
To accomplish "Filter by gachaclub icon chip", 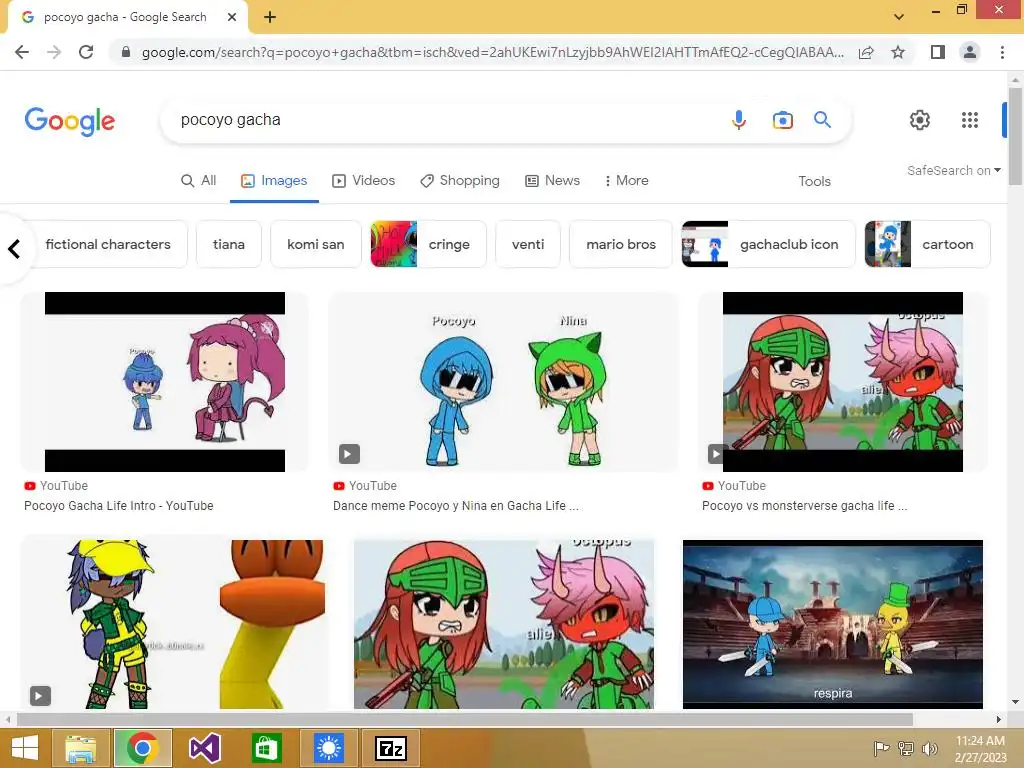I will 768,244.
